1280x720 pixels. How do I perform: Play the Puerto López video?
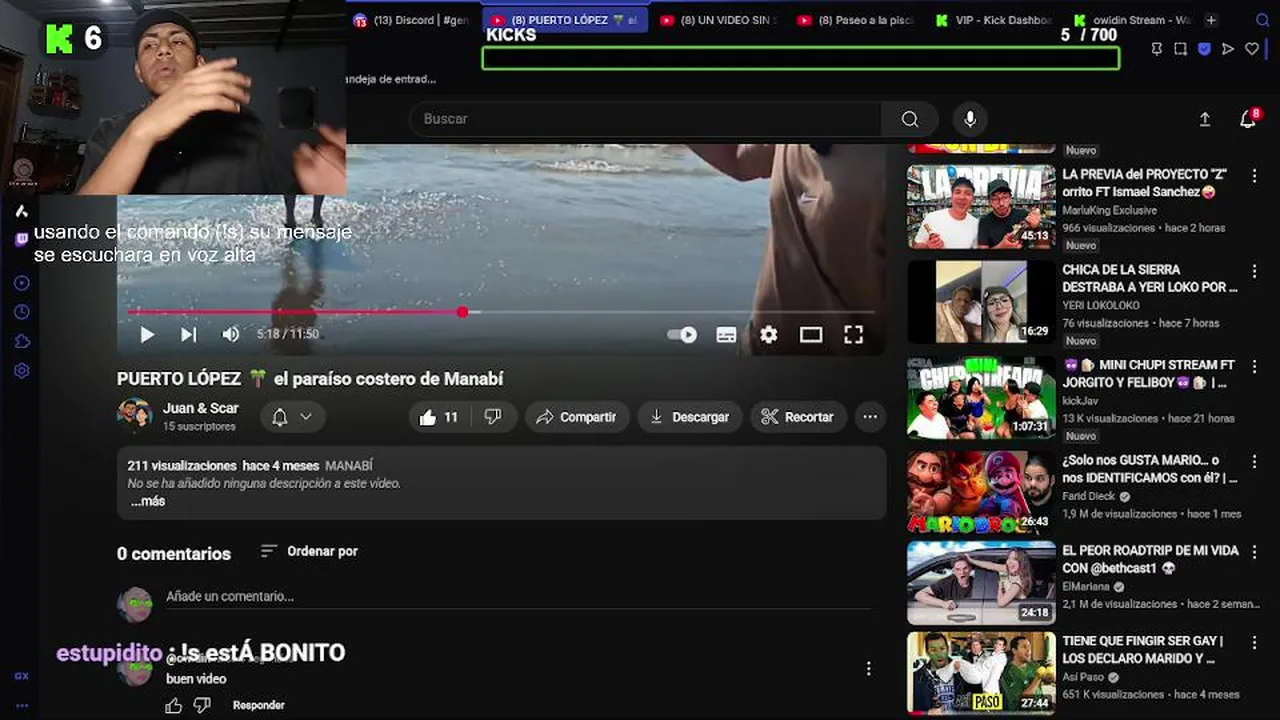pyautogui.click(x=147, y=335)
